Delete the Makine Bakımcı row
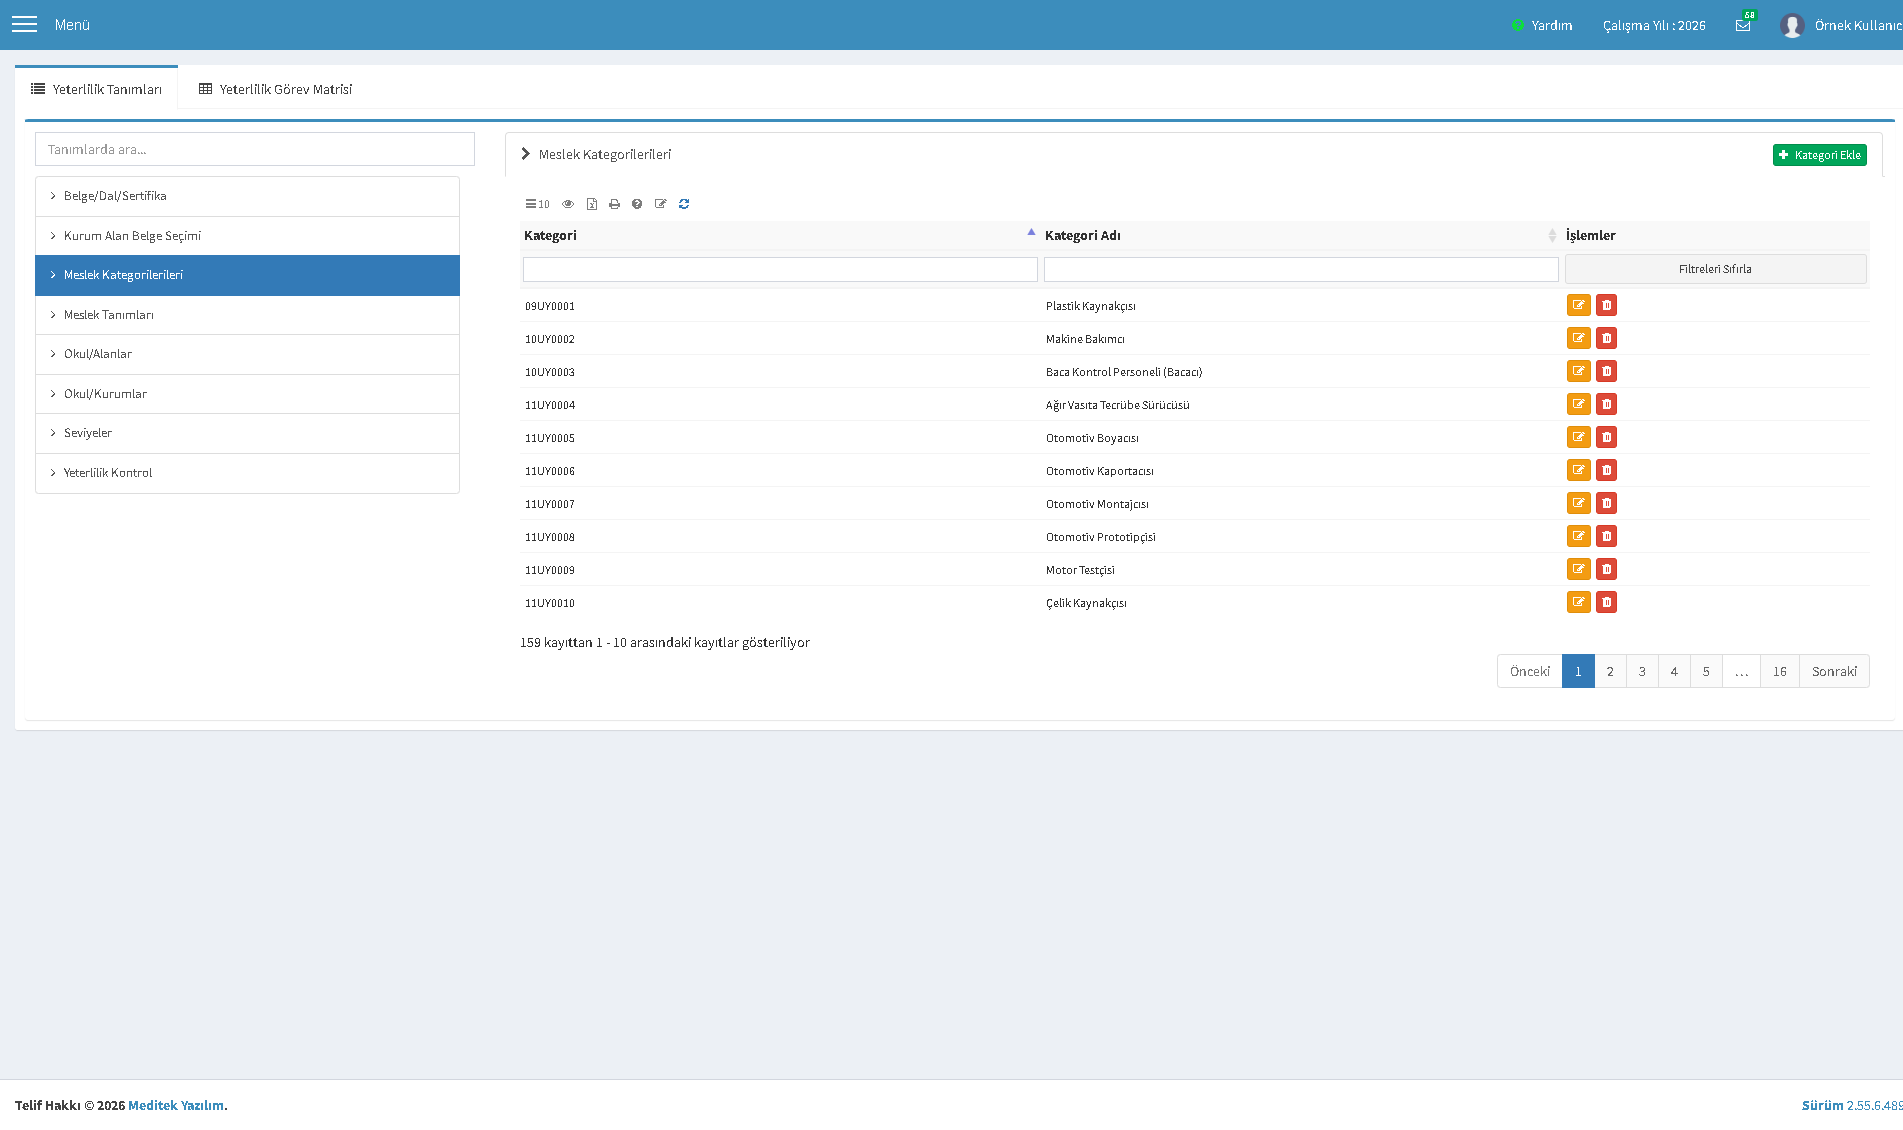This screenshot has height=1130, width=1903. tap(1606, 338)
